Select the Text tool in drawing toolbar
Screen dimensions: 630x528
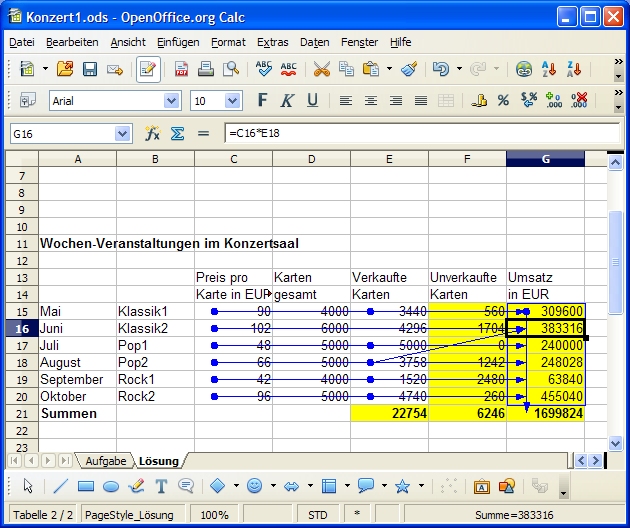click(x=160, y=486)
